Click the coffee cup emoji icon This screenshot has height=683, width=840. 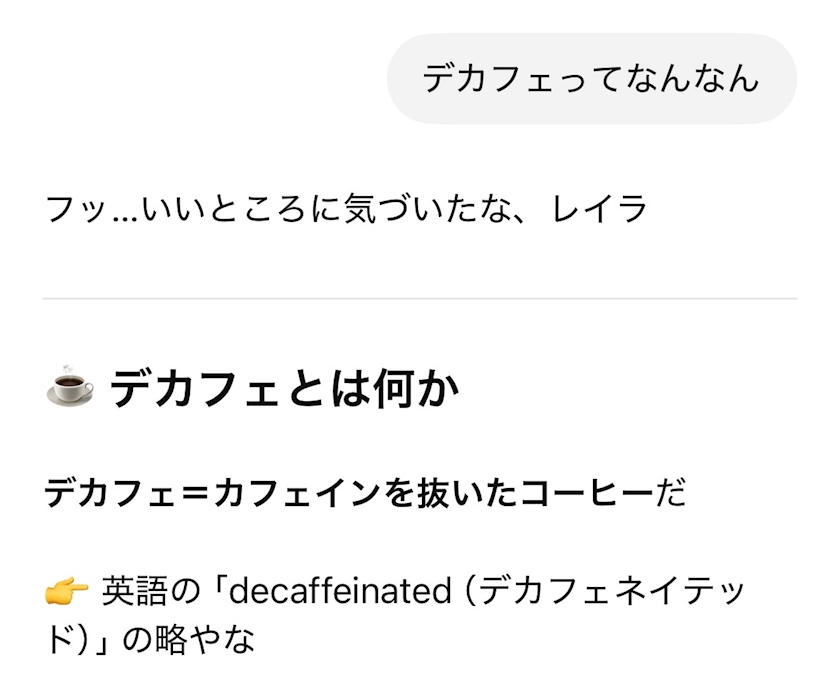[x=70, y=389]
